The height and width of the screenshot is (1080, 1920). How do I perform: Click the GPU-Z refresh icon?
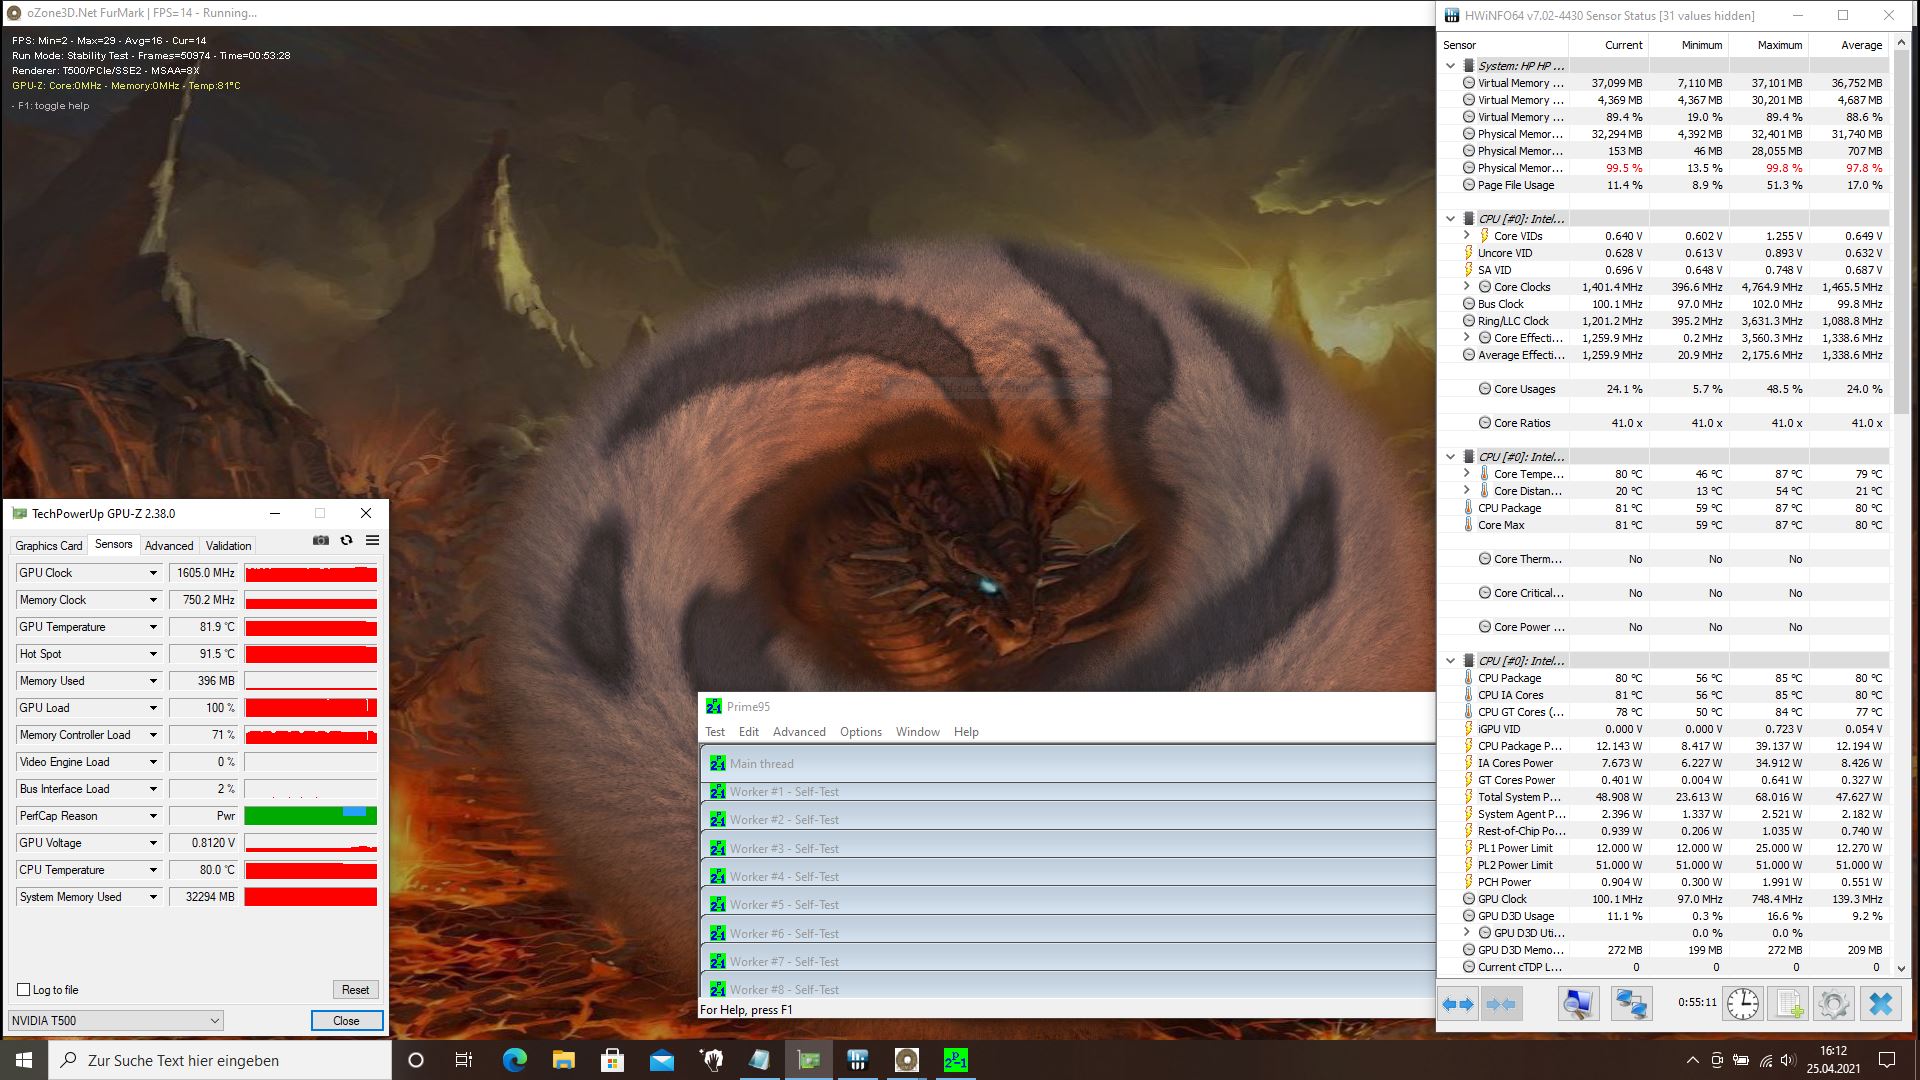tap(346, 540)
